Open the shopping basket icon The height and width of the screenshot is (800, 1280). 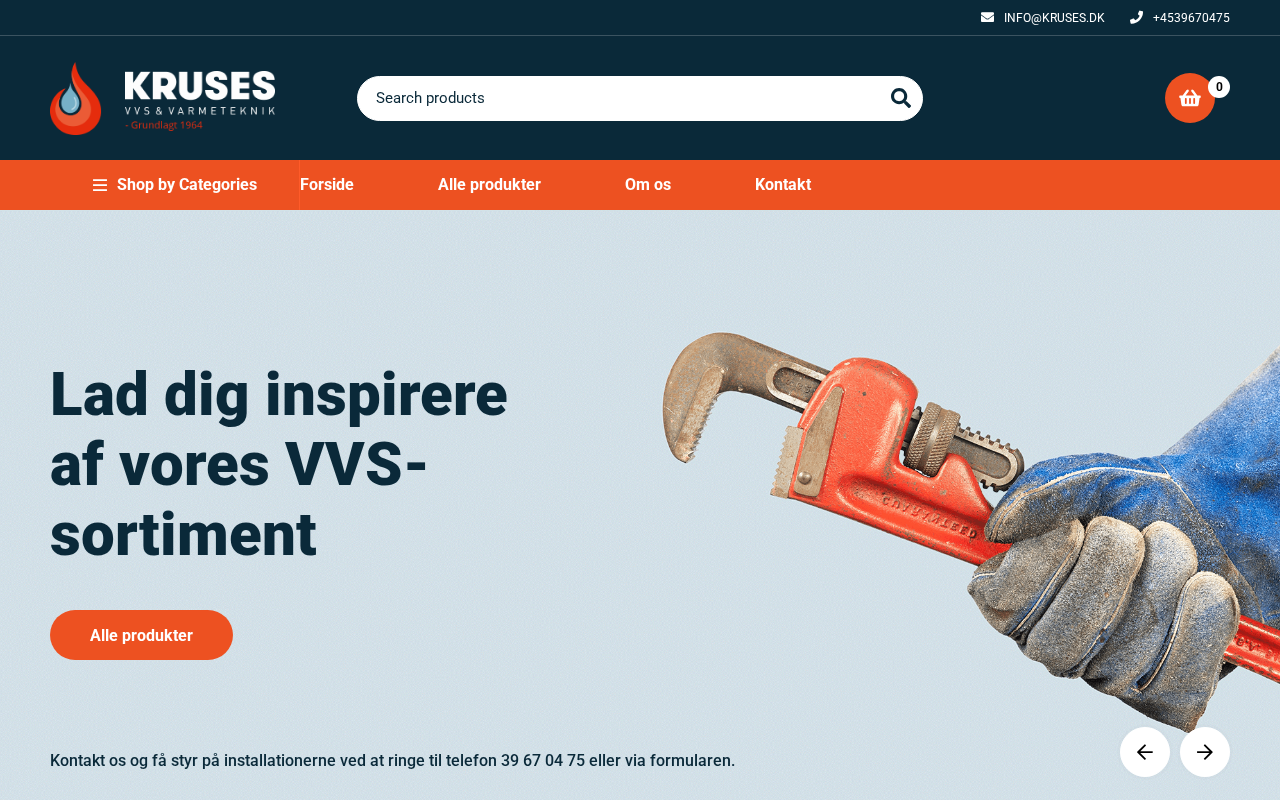pyautogui.click(x=1190, y=98)
